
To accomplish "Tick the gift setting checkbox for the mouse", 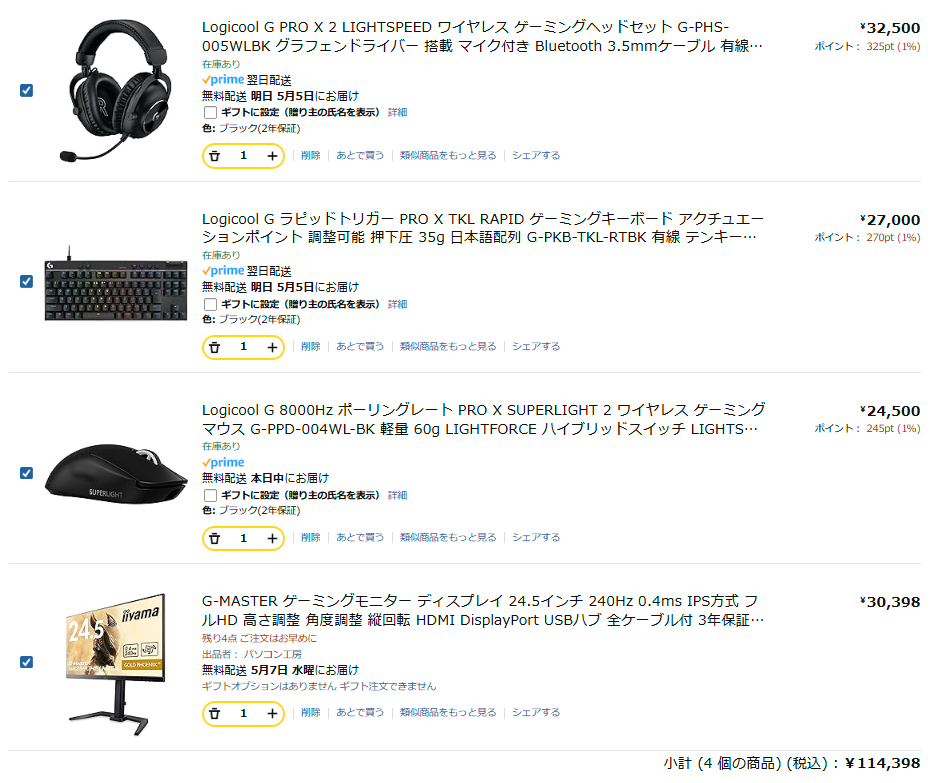I will click(x=210, y=495).
